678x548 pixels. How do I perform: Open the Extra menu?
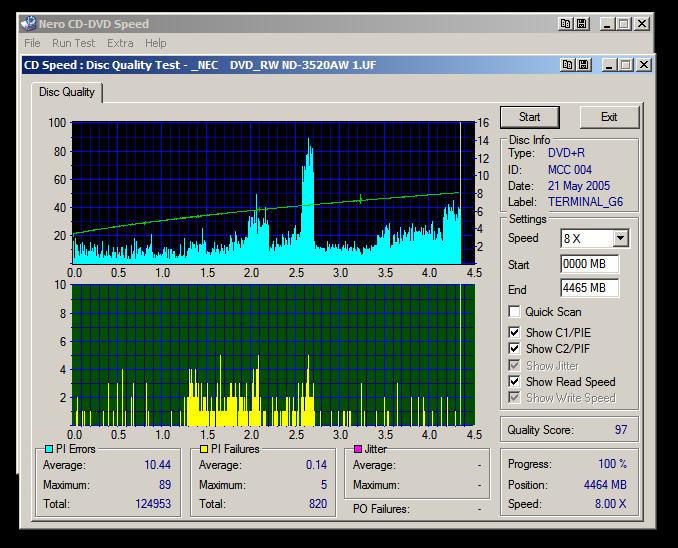[120, 43]
